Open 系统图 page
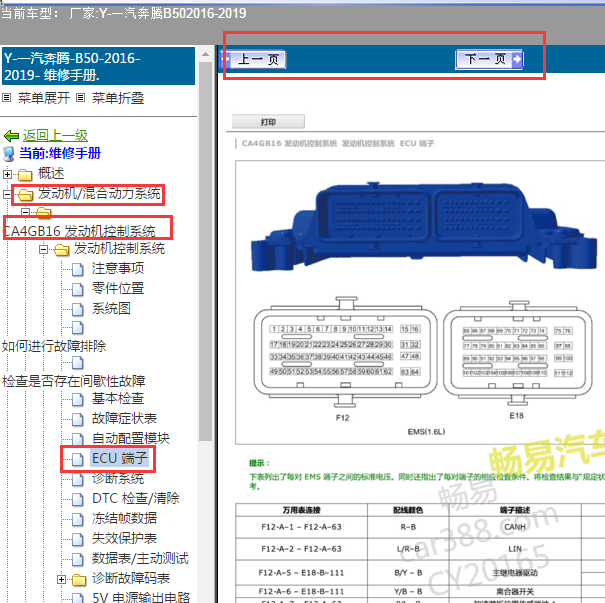The height and width of the screenshot is (603, 605). [x=111, y=308]
